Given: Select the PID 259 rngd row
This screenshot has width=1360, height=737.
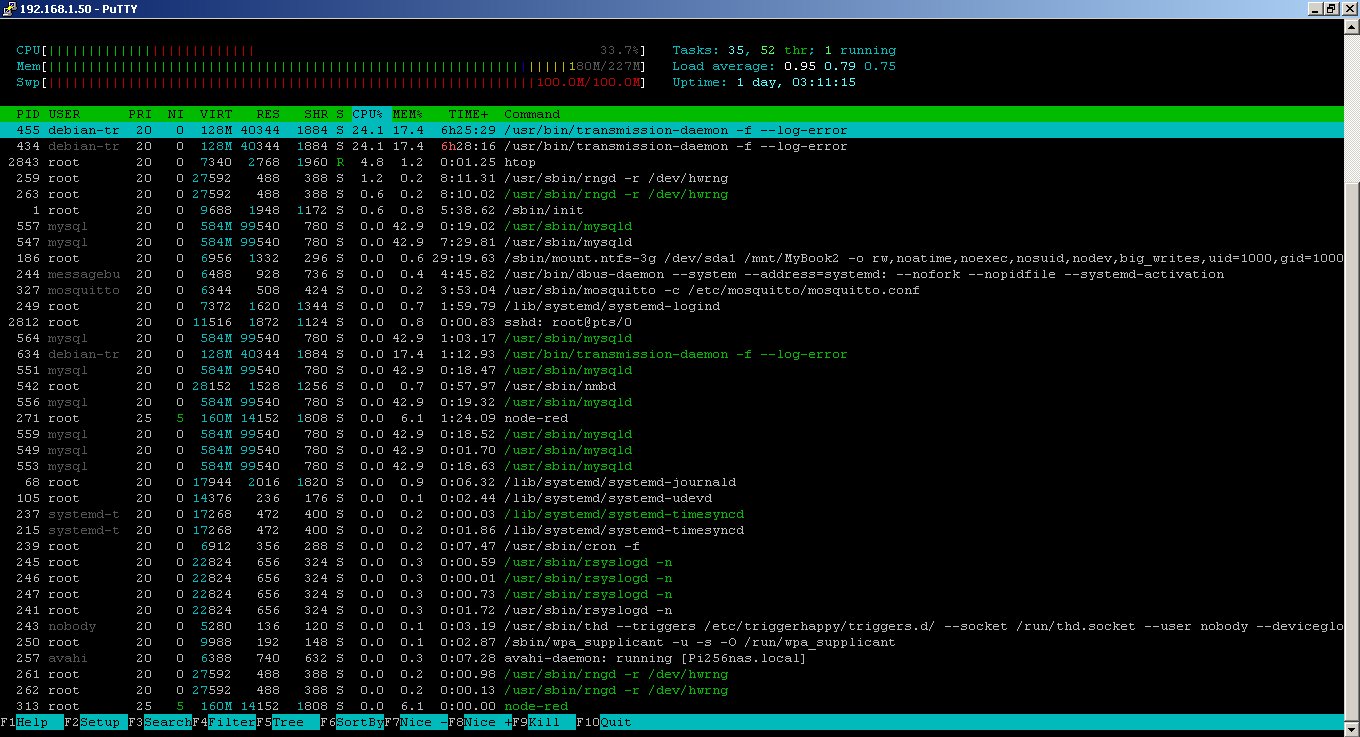Looking at the screenshot, I should click(x=672, y=178).
